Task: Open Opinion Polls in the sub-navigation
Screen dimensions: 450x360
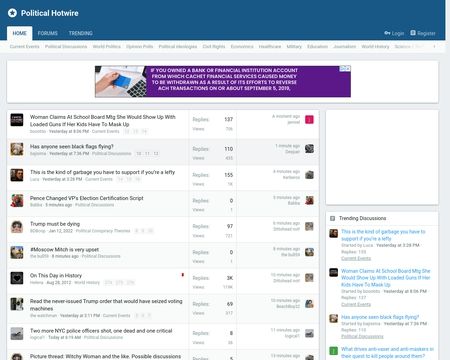Action: 140,46
